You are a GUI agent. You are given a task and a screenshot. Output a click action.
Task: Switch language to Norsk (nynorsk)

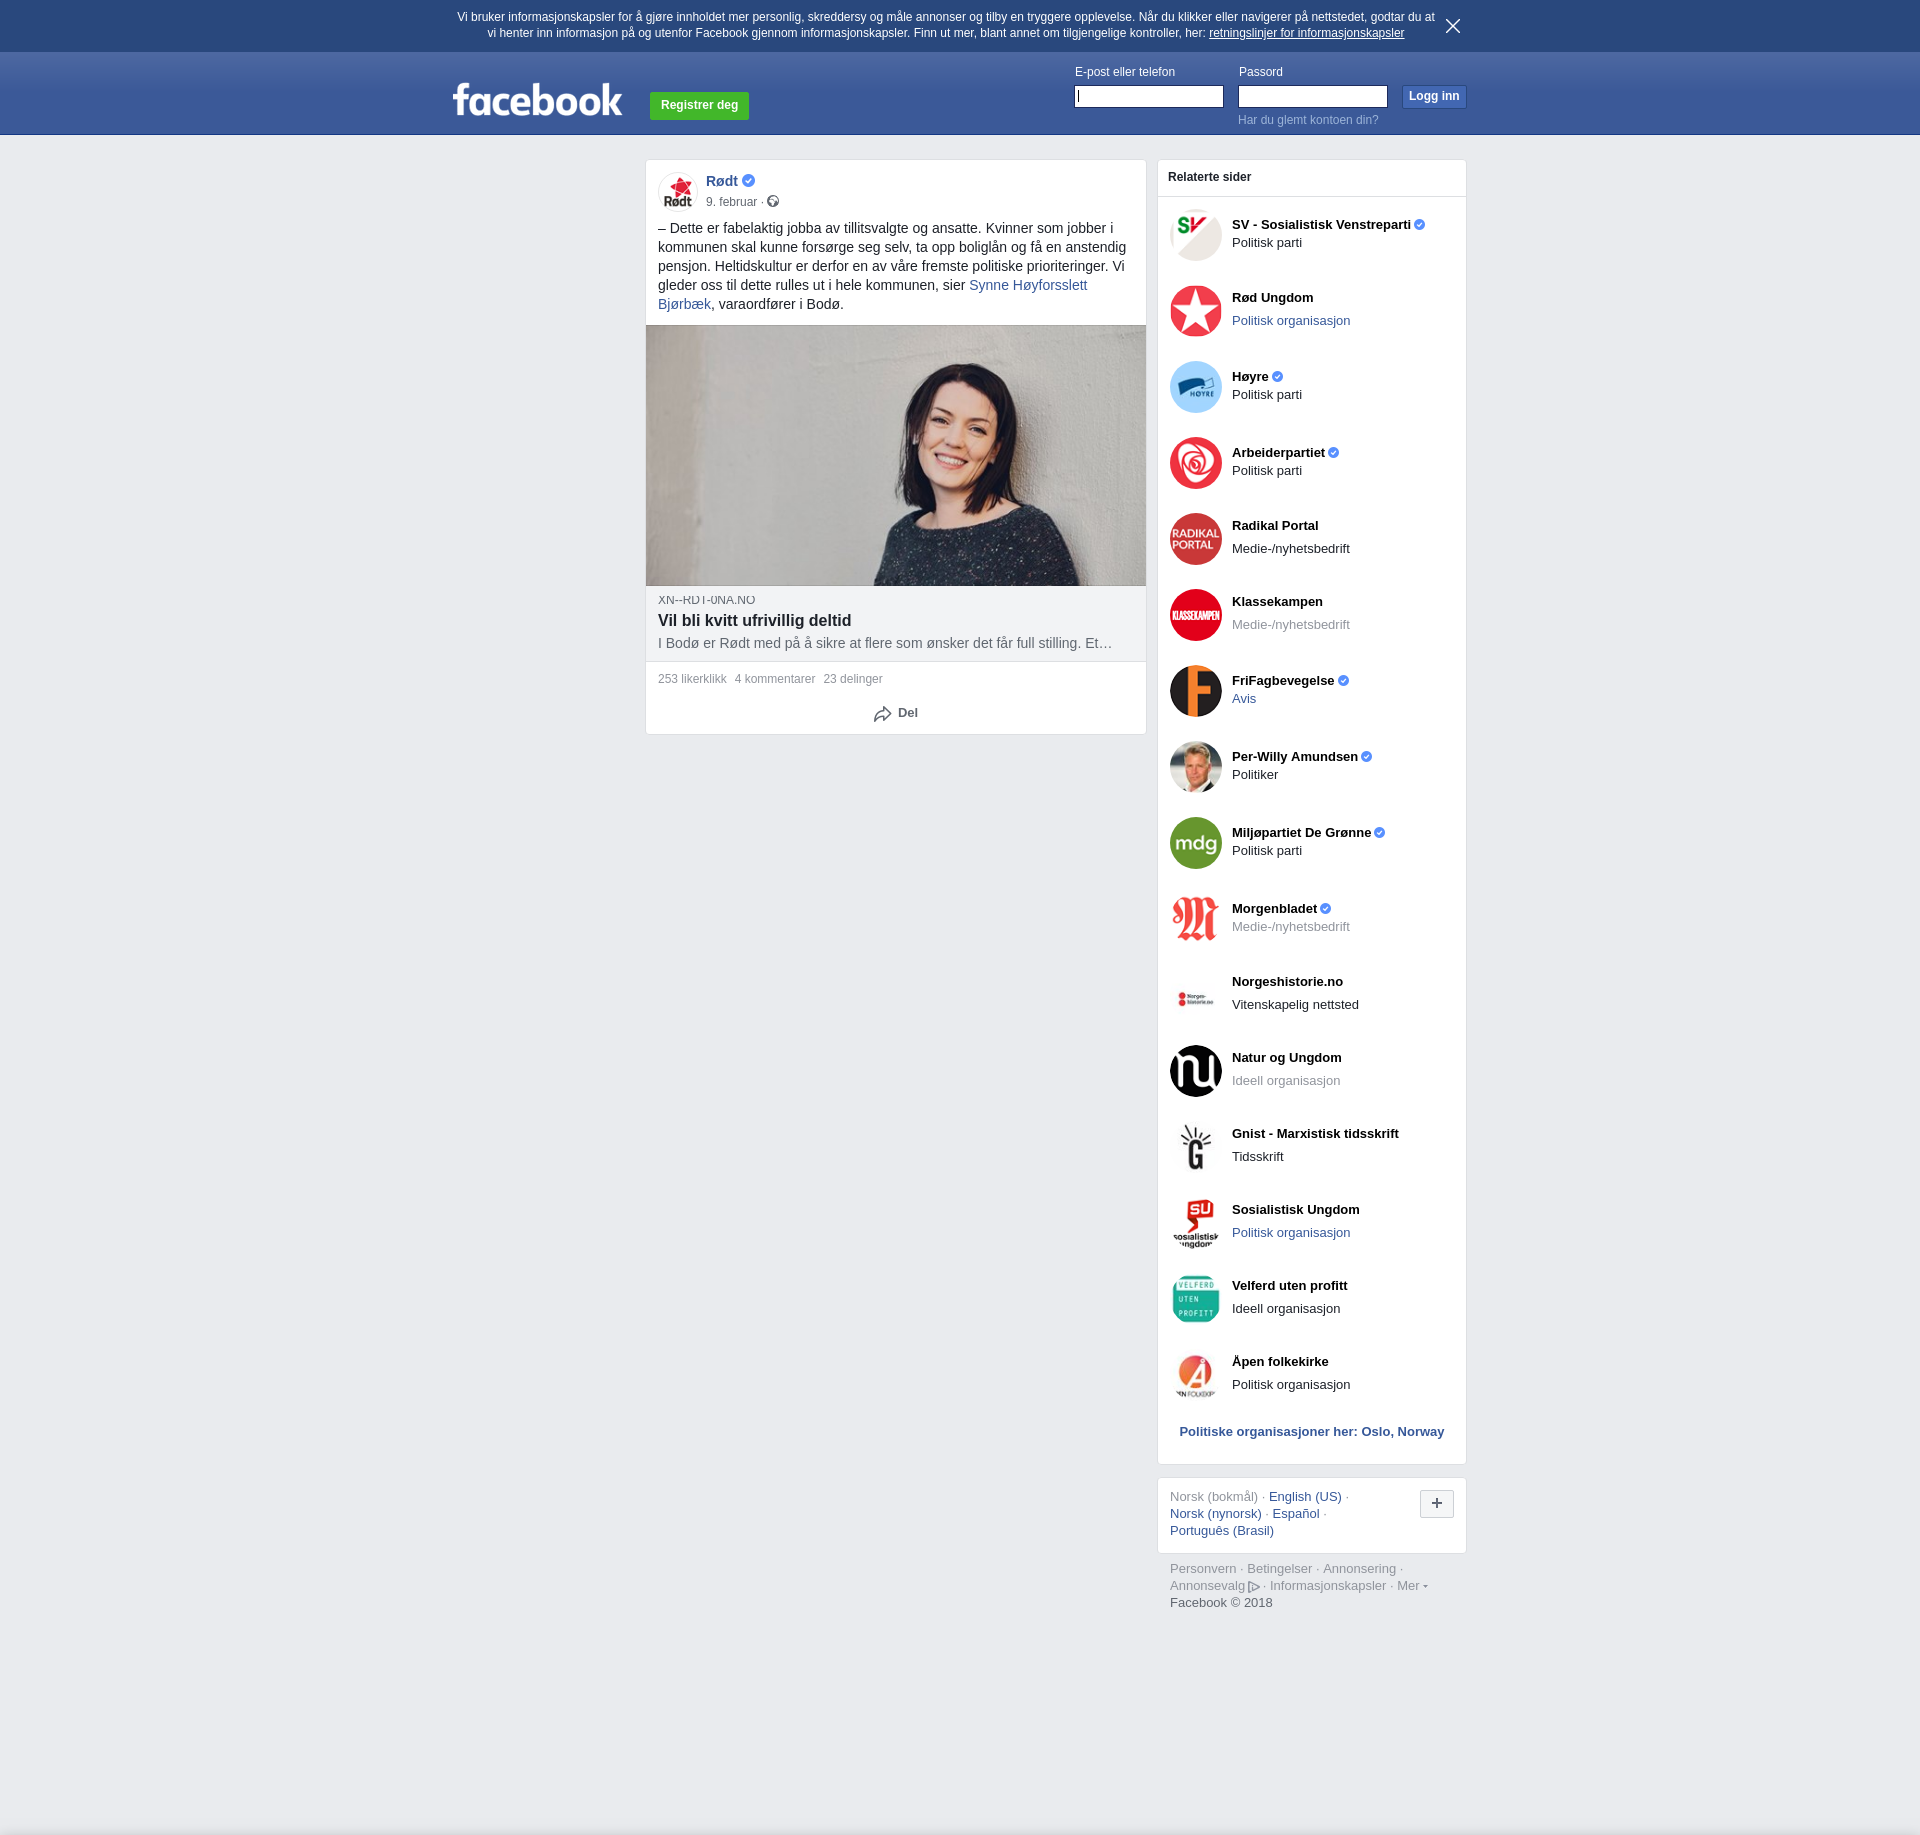1216,1514
